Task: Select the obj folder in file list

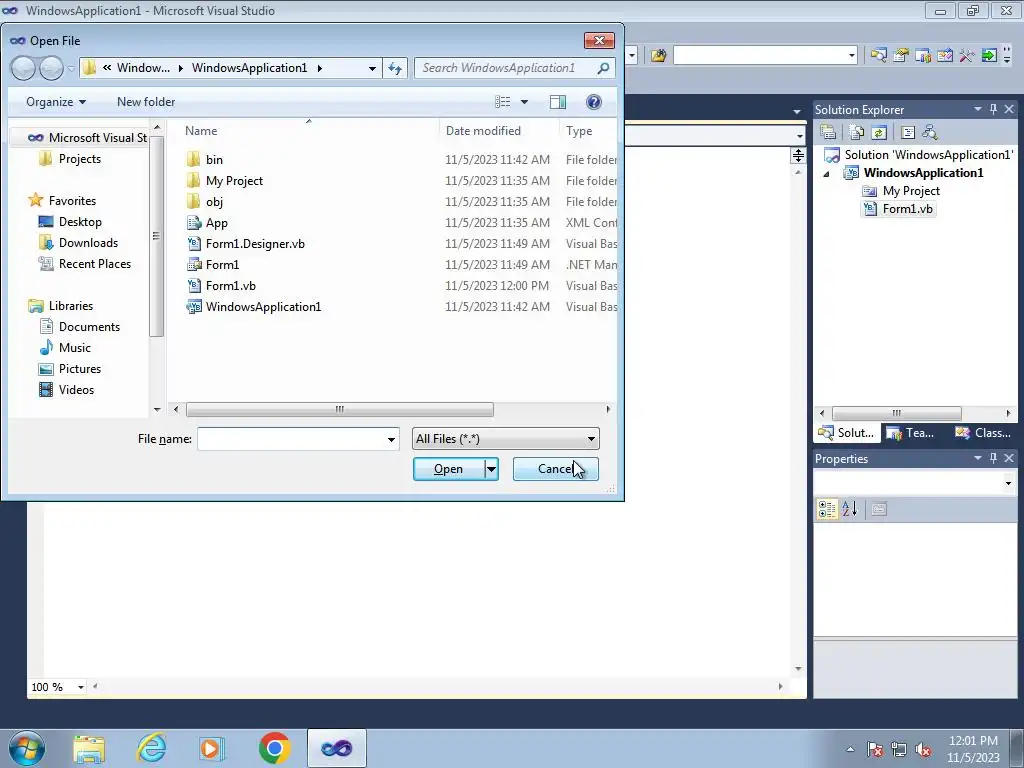Action: 214,201
